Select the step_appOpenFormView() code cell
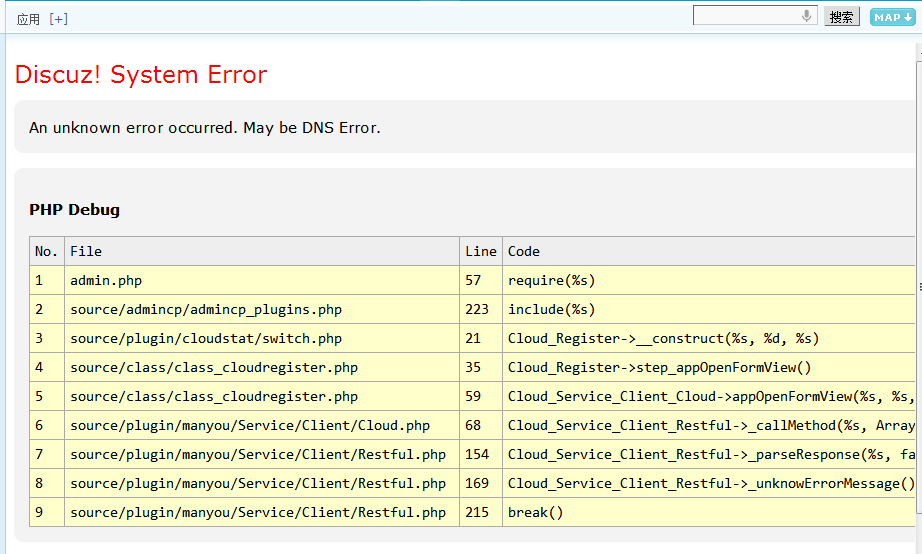This screenshot has width=922, height=554. (709, 367)
